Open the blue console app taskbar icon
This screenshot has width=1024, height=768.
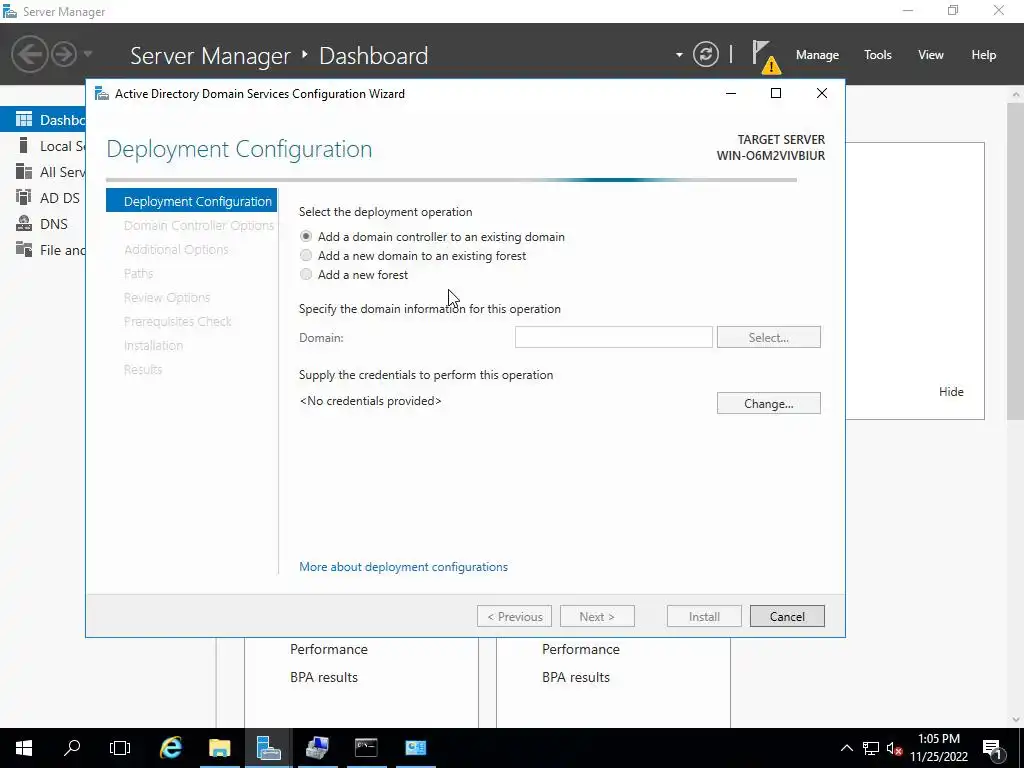tap(415, 748)
